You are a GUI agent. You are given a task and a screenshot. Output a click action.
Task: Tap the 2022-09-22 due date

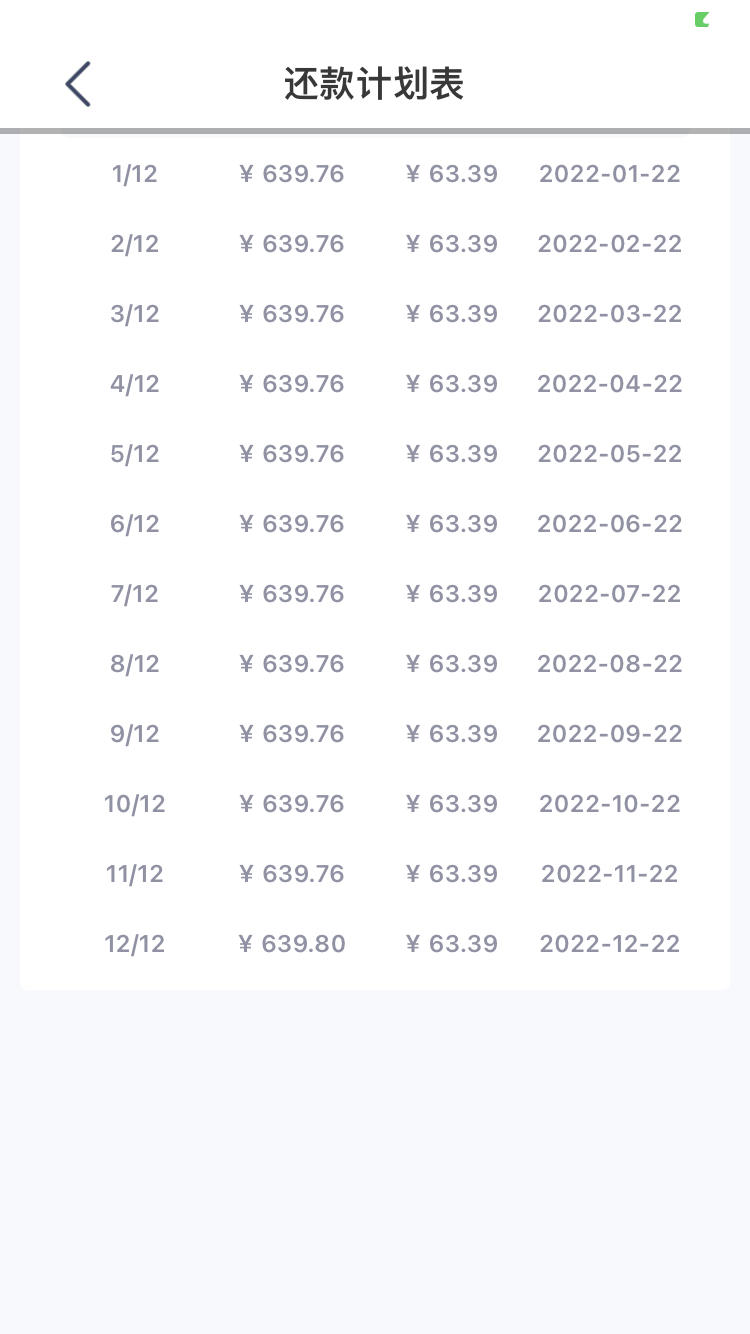(x=610, y=734)
